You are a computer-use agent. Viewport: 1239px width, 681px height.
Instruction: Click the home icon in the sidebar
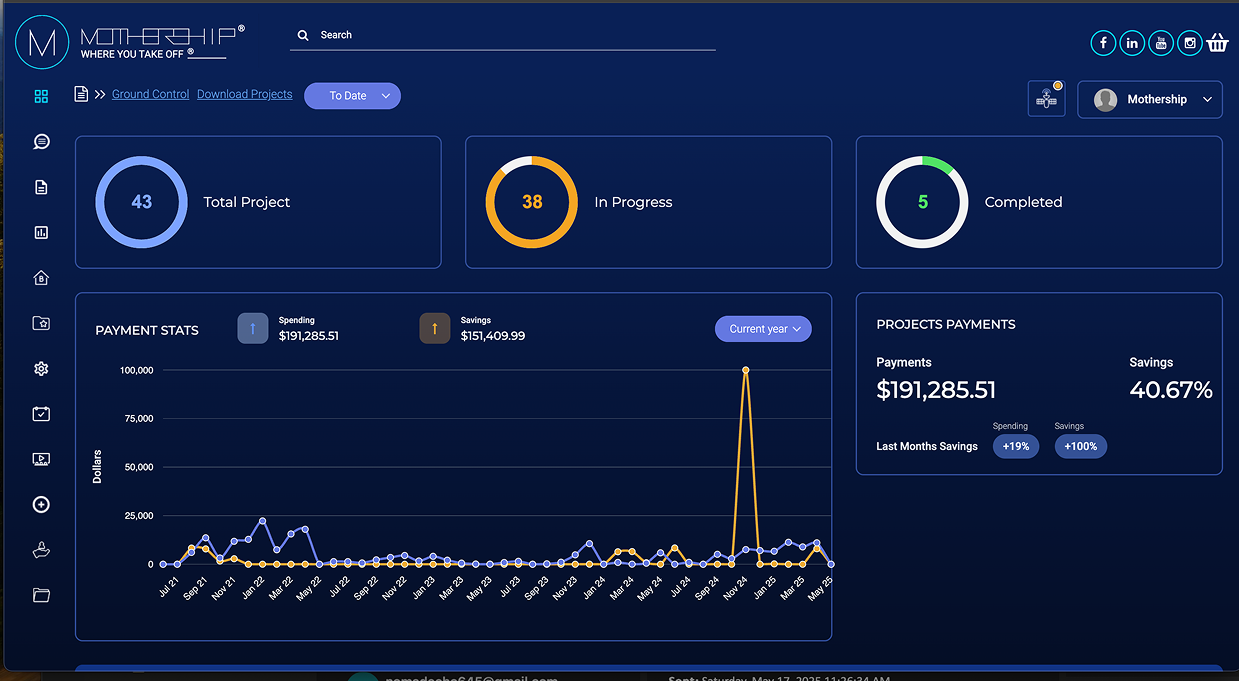[41, 277]
